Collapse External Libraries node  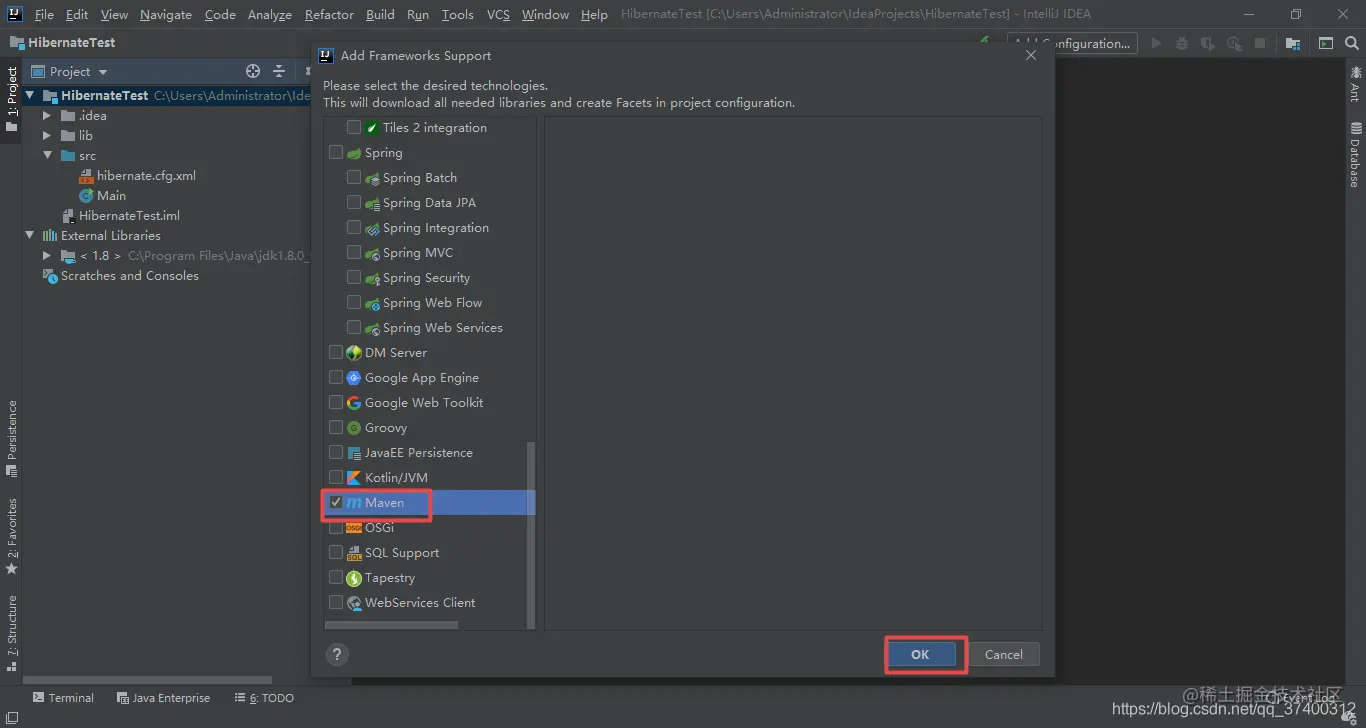point(30,236)
